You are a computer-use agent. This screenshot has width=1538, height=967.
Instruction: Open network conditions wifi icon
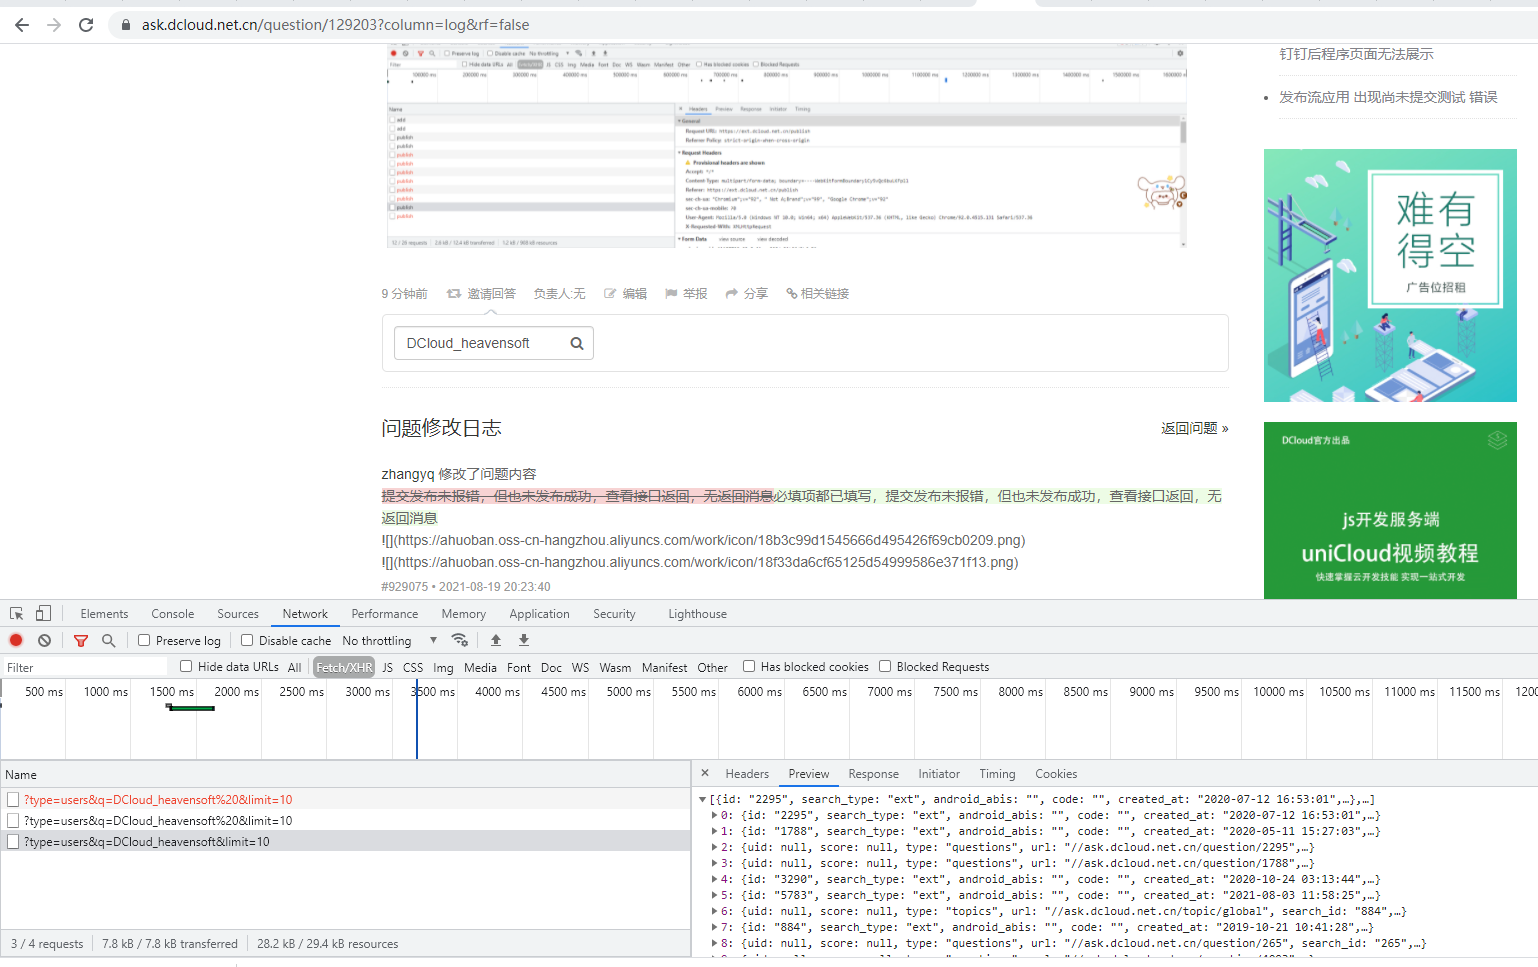[460, 640]
